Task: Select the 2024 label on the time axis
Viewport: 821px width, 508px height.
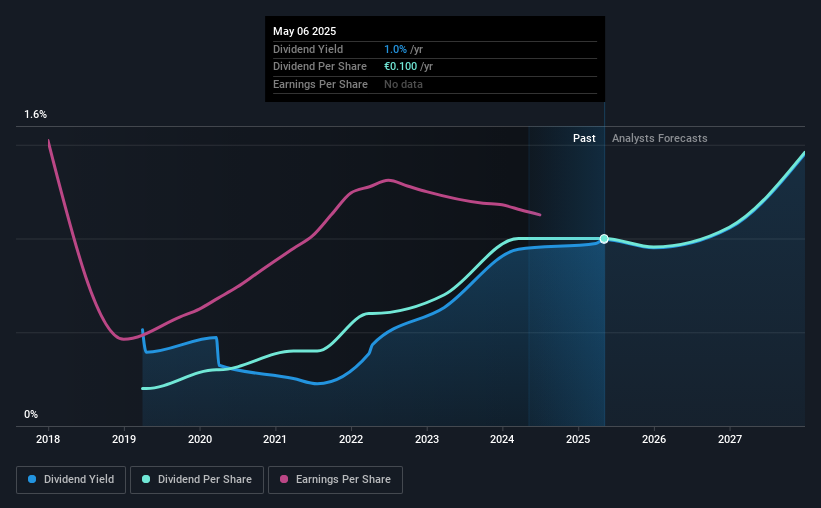Action: coord(502,439)
